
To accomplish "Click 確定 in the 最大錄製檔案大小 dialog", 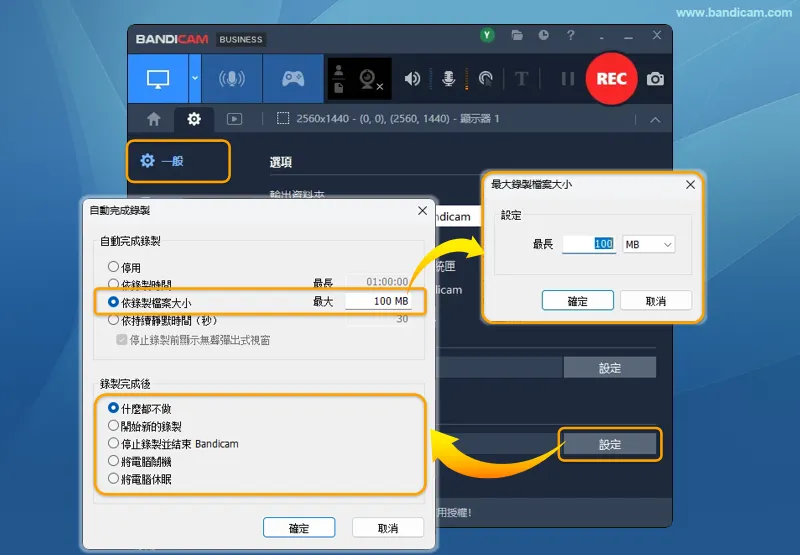I will pyautogui.click(x=578, y=301).
